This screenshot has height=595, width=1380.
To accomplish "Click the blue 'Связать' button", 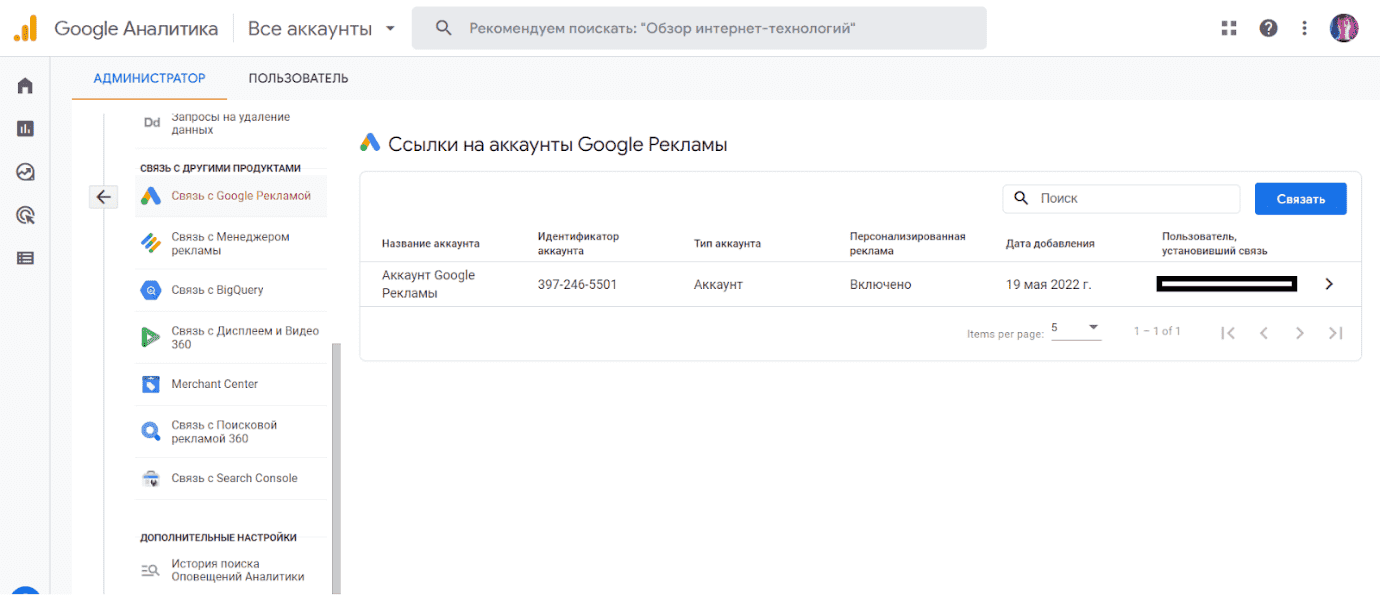I will (1300, 198).
